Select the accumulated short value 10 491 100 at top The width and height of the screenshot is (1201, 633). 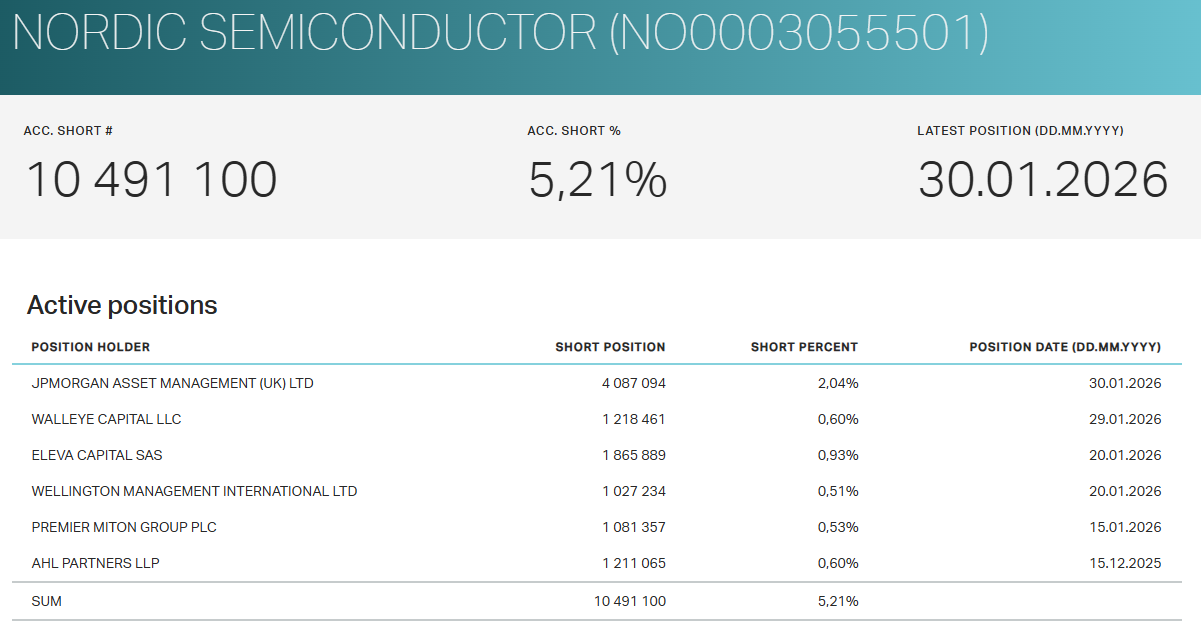pyautogui.click(x=151, y=180)
